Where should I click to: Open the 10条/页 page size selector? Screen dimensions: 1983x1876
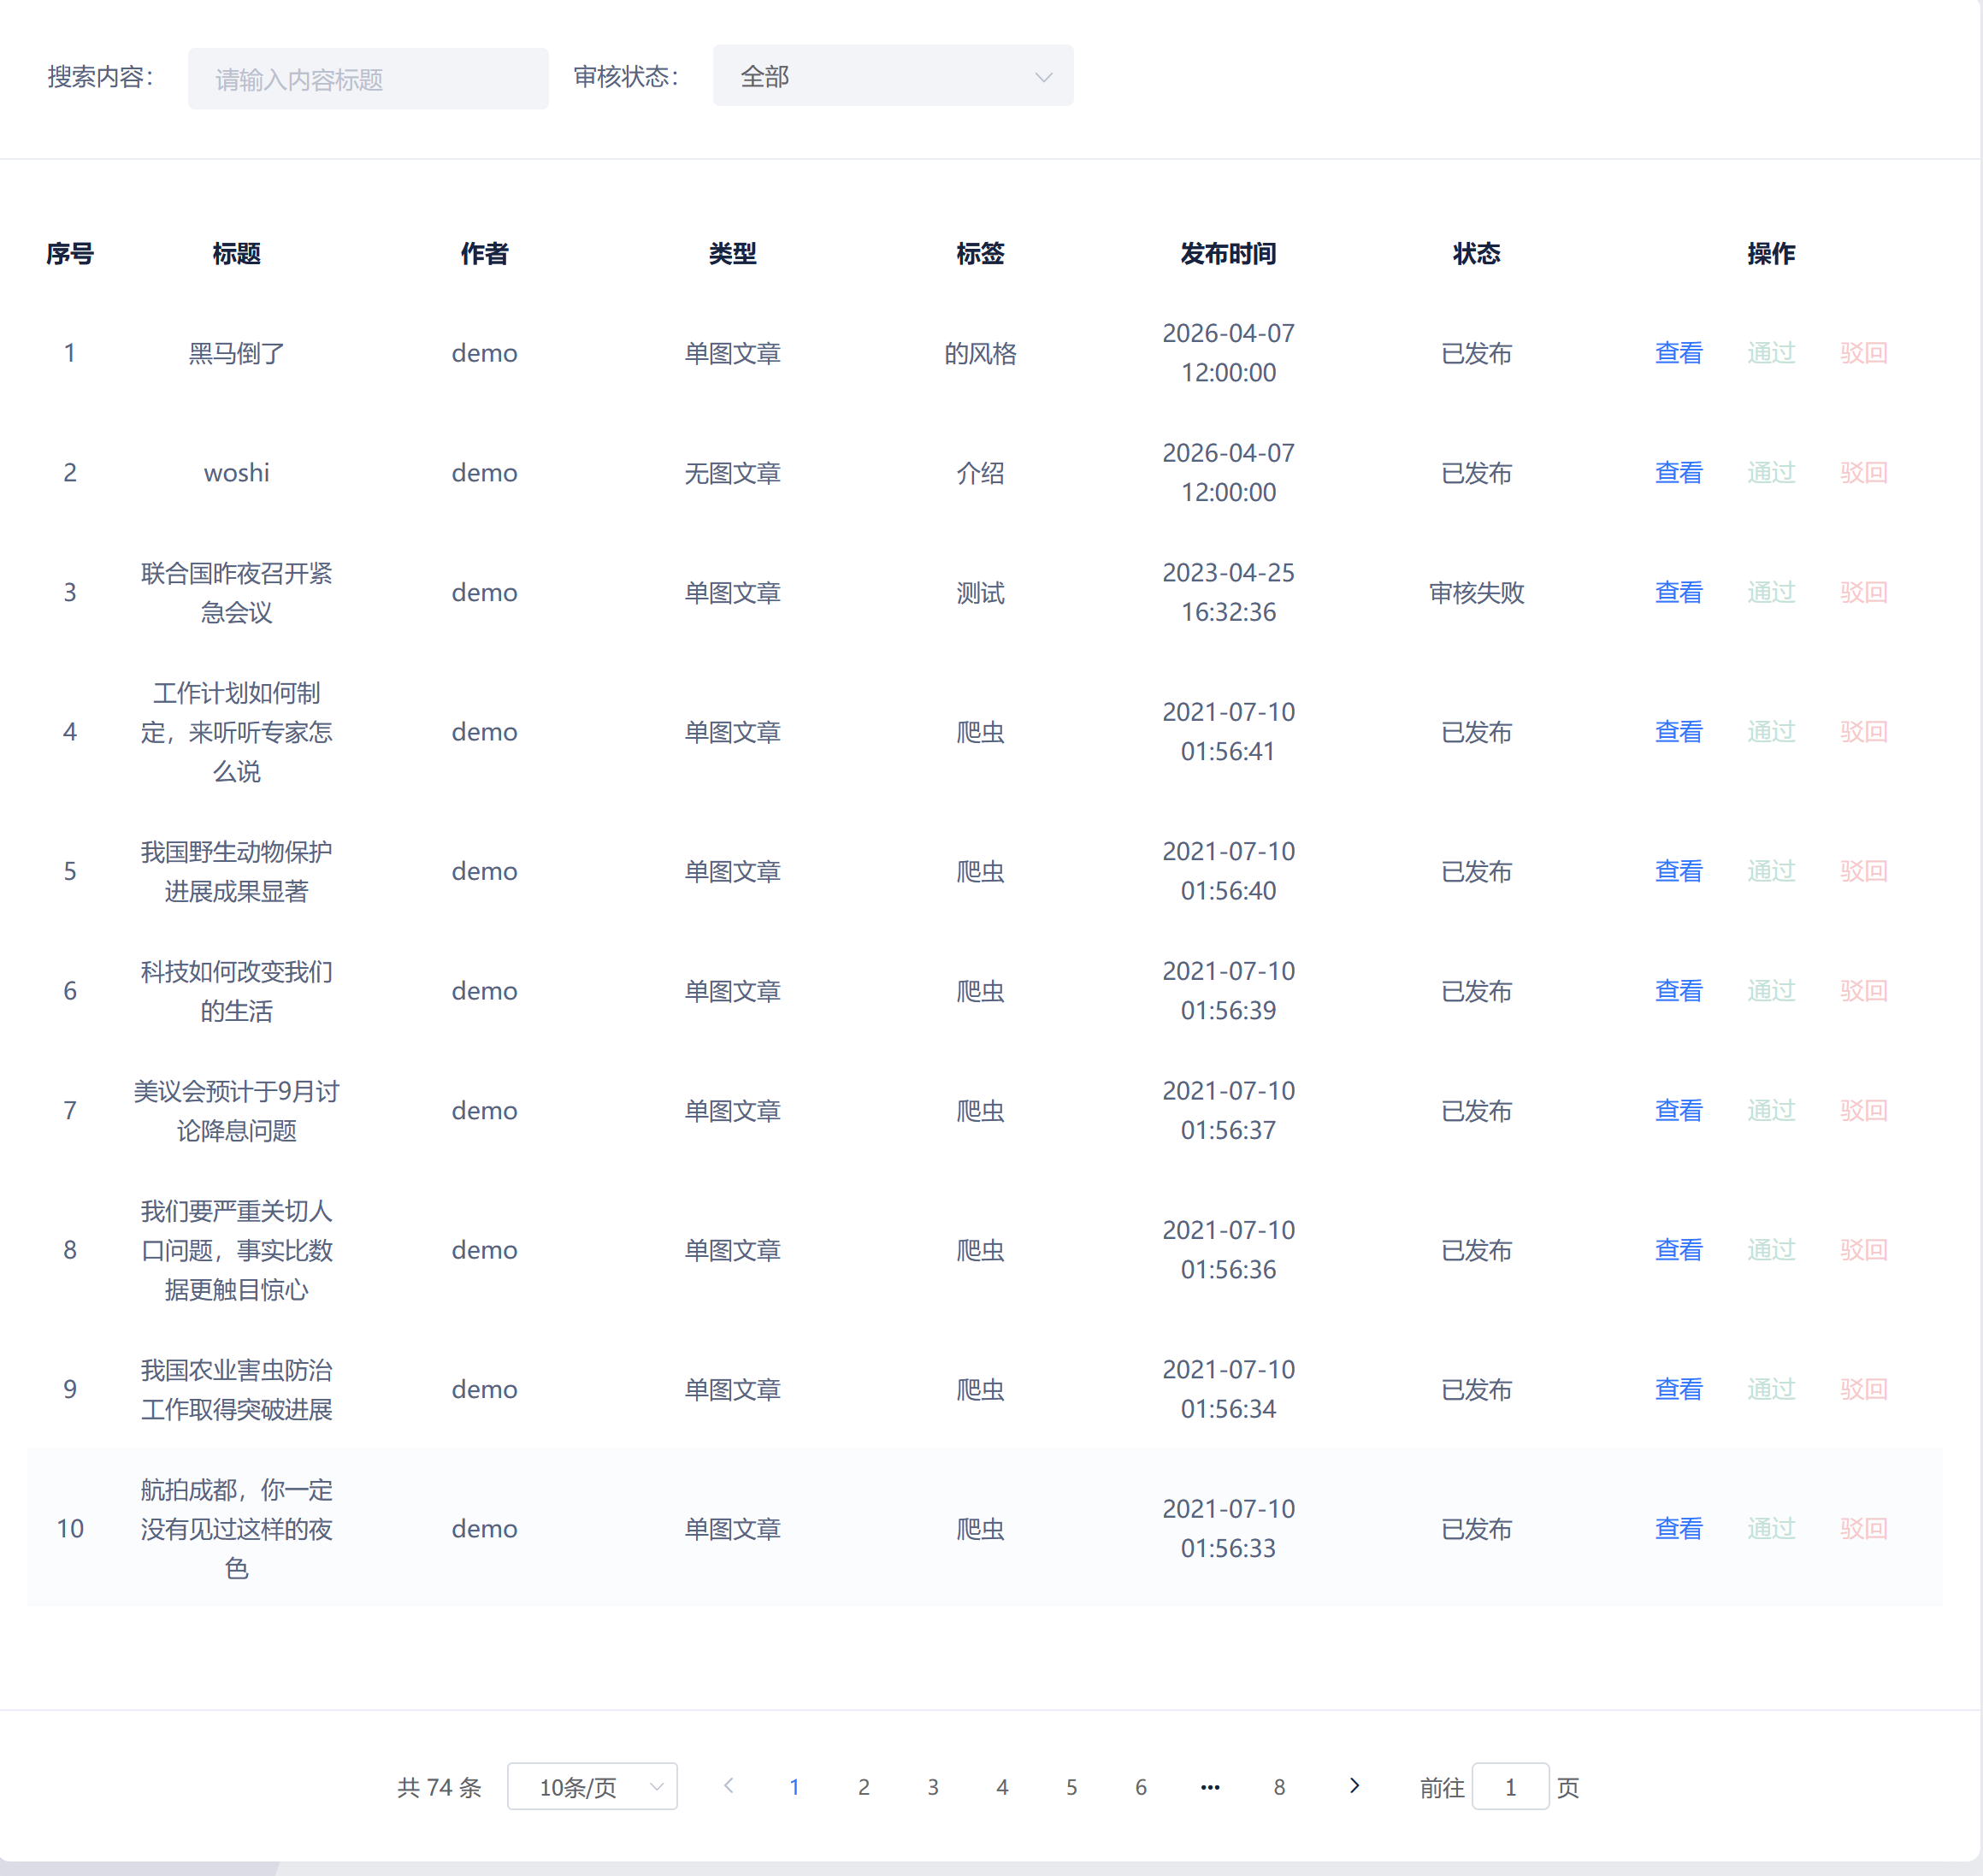click(x=592, y=1787)
